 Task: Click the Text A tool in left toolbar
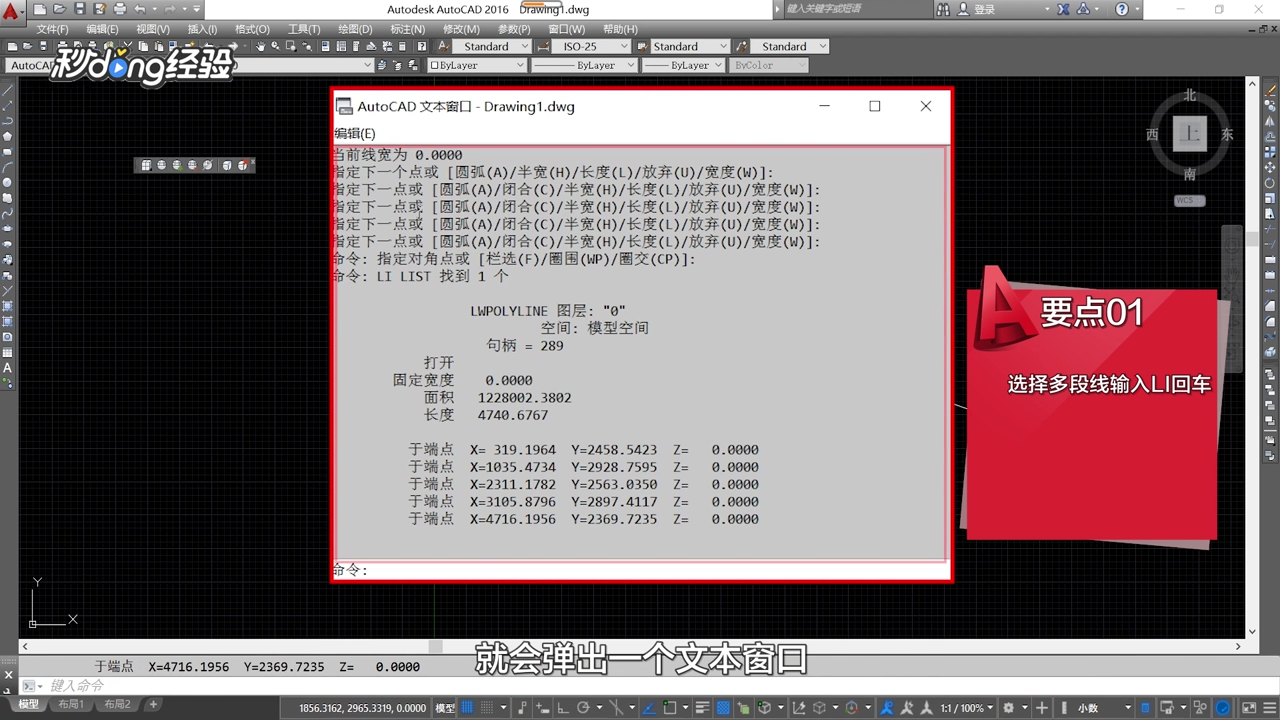tap(7, 368)
